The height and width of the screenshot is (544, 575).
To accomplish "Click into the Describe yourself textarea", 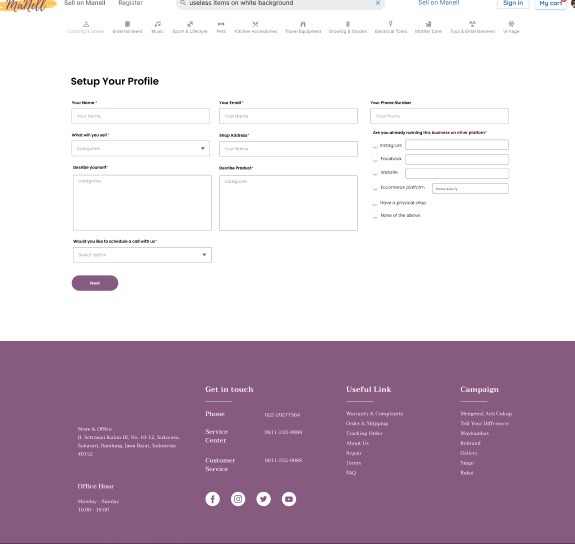I will [142, 202].
